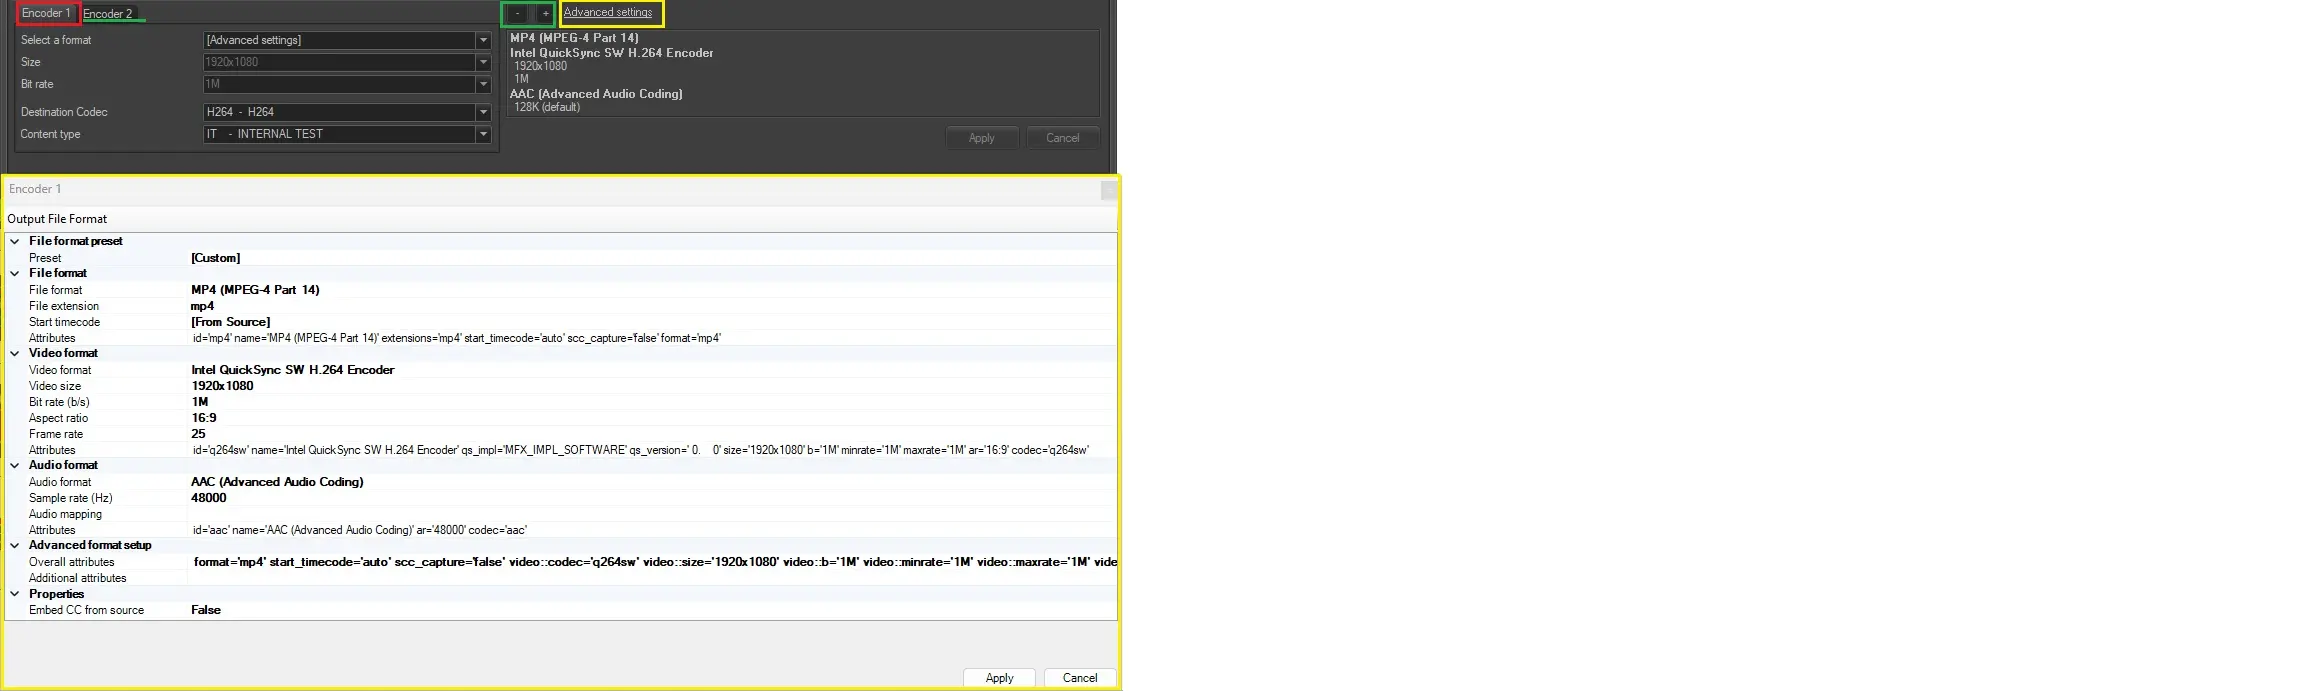Click Cancel at the bottom of the panel

(x=1079, y=678)
